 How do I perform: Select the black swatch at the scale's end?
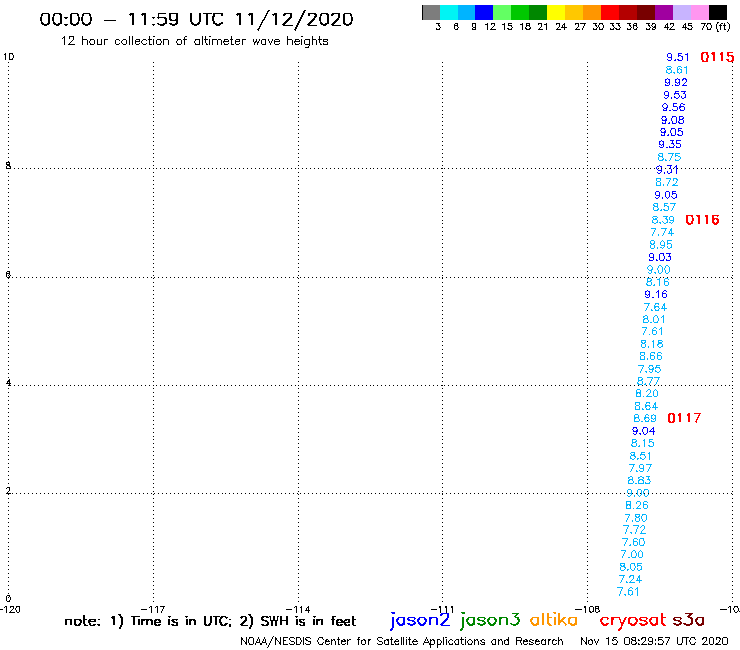coord(717,12)
